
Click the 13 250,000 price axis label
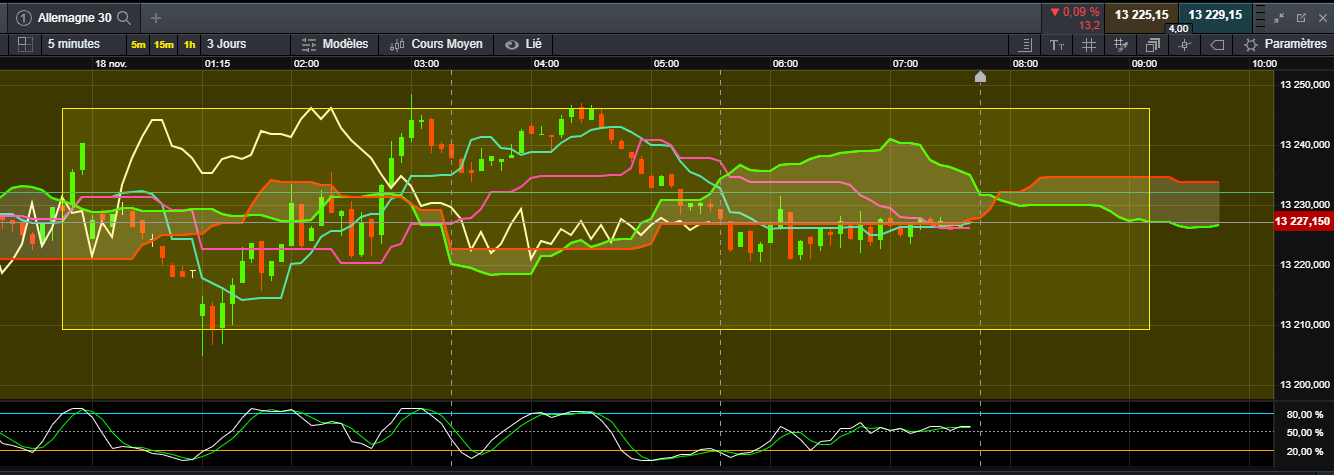[x=1305, y=85]
